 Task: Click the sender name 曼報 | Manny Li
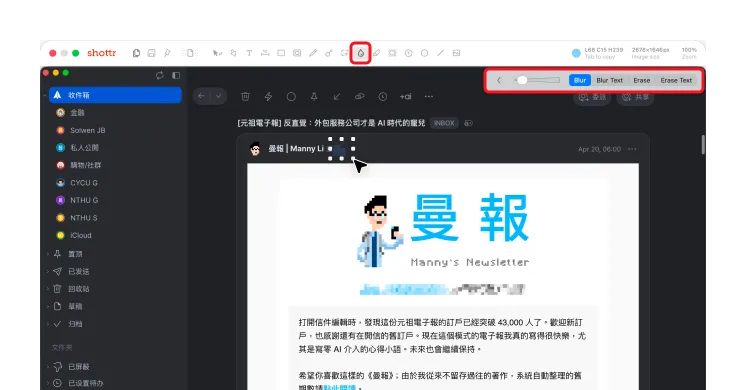click(296, 149)
